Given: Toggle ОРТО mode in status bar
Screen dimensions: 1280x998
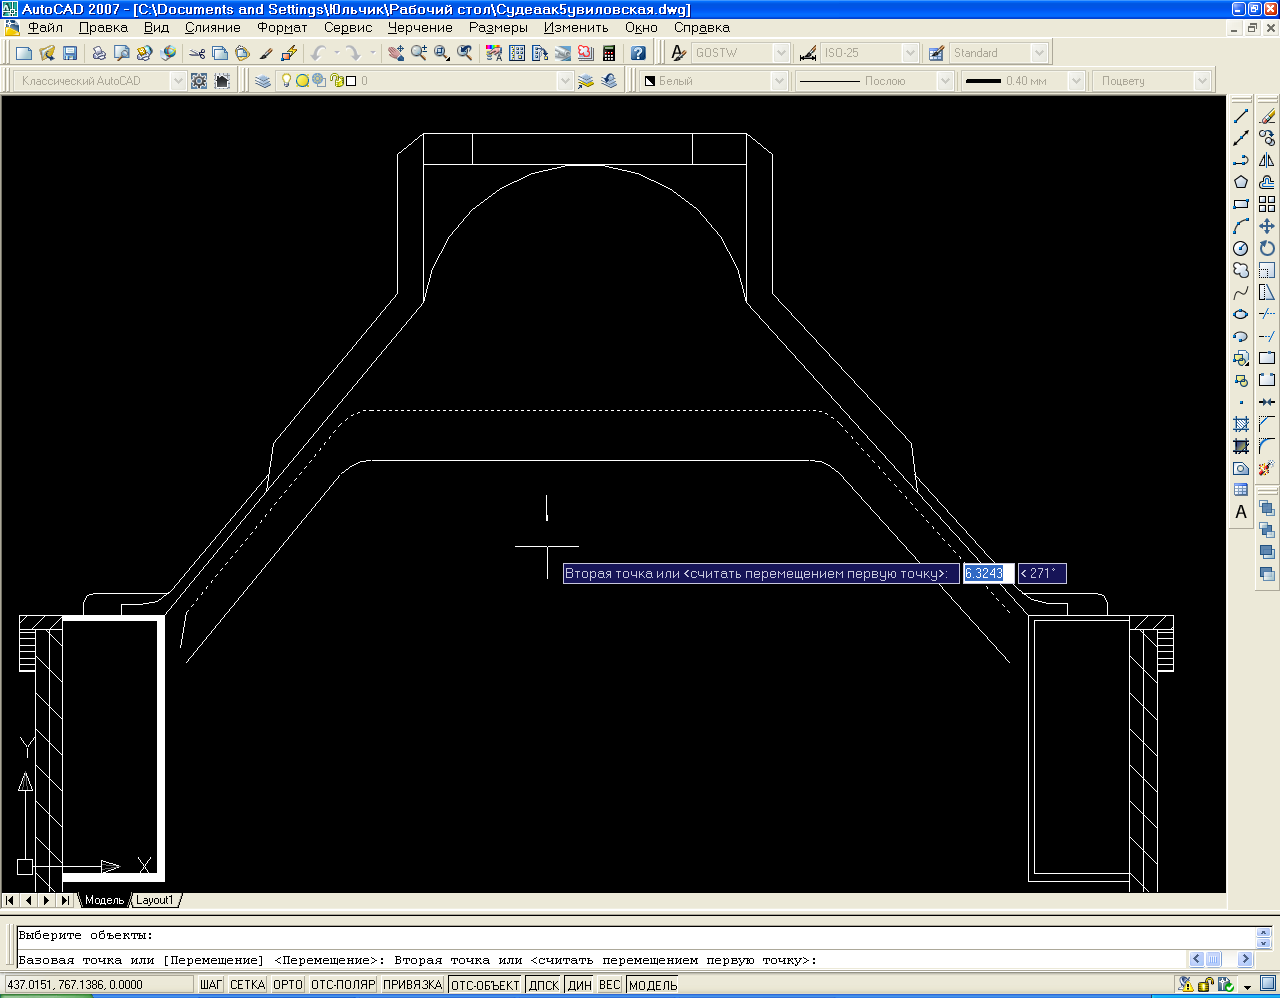Looking at the screenshot, I should tap(288, 985).
